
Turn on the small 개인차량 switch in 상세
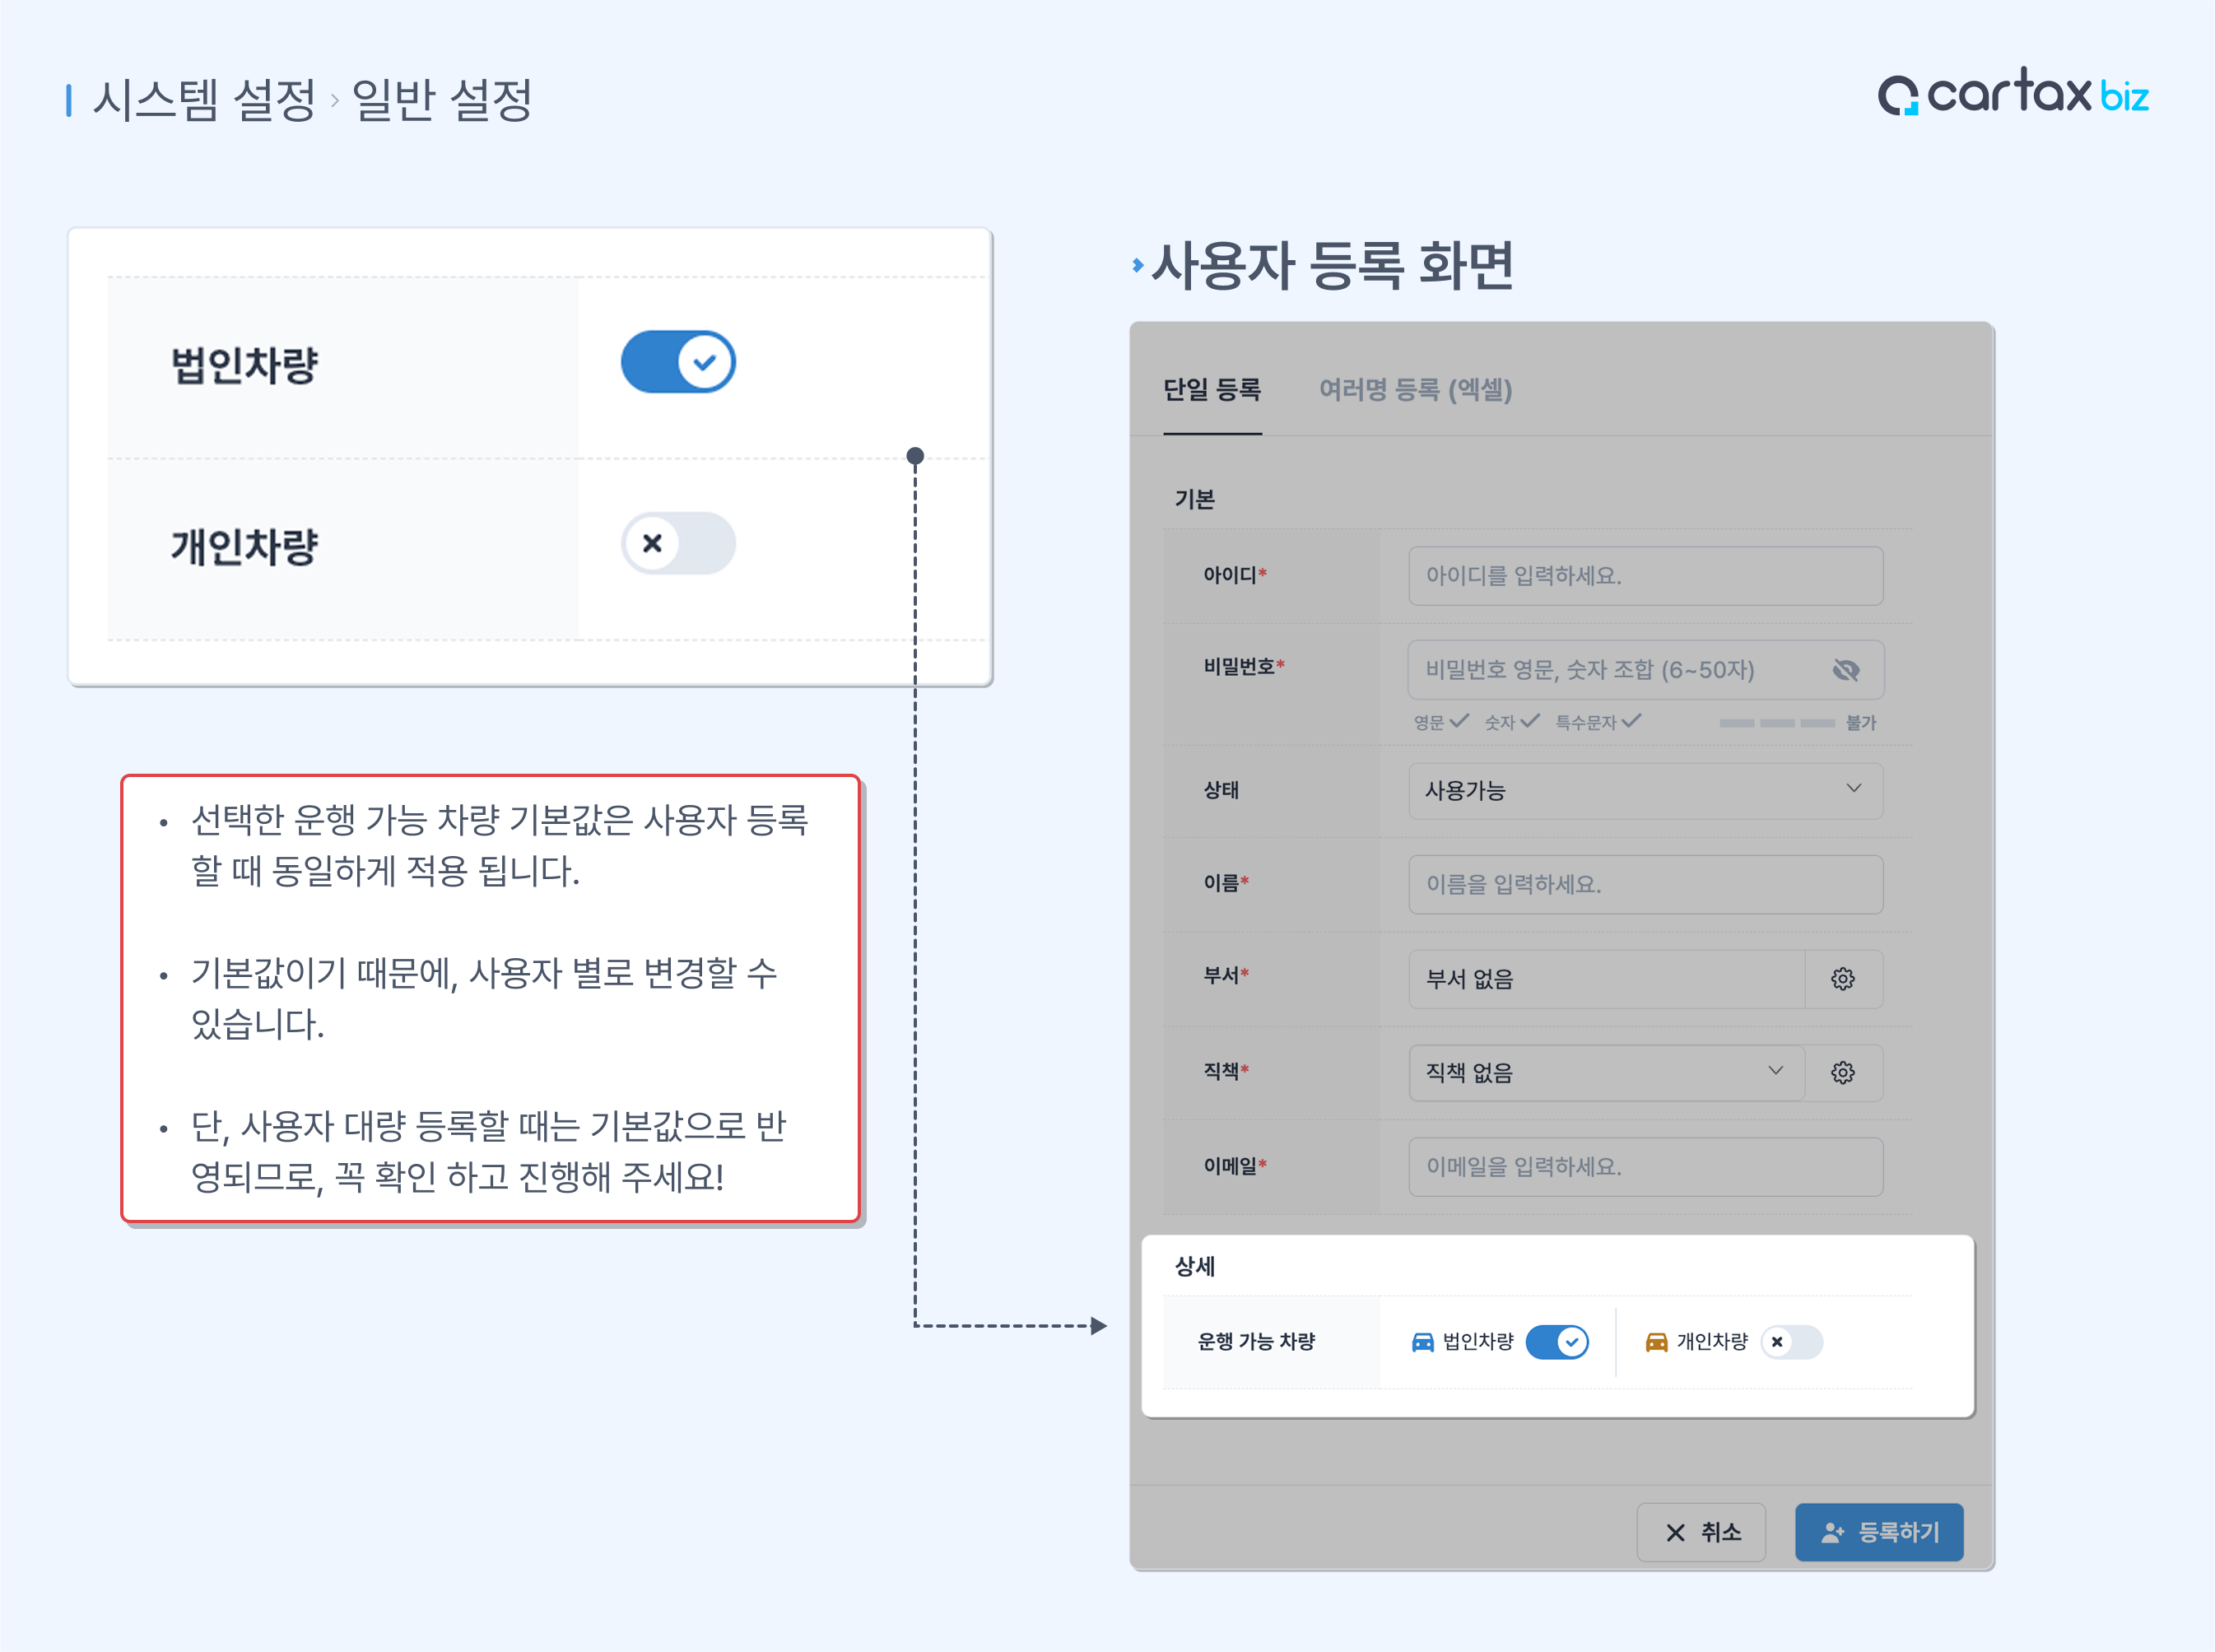[x=1791, y=1342]
